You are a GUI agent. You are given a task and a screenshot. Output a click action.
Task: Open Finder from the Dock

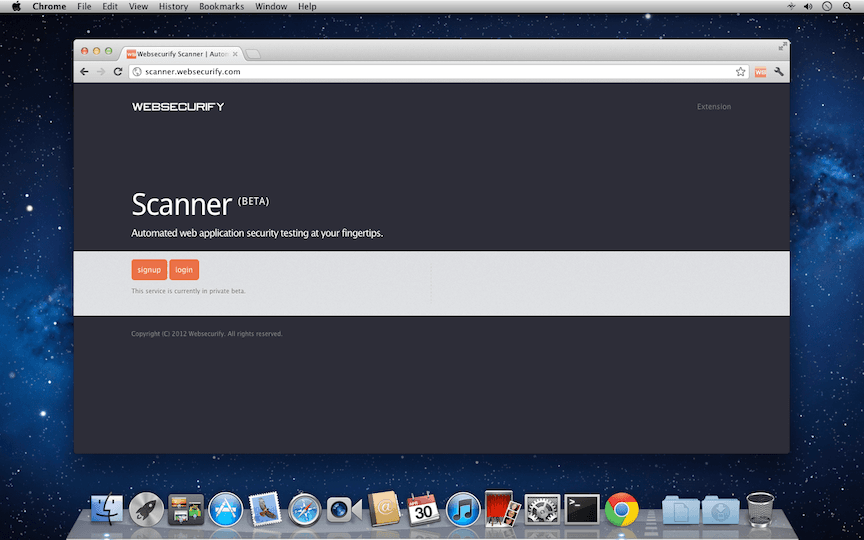tap(106, 509)
